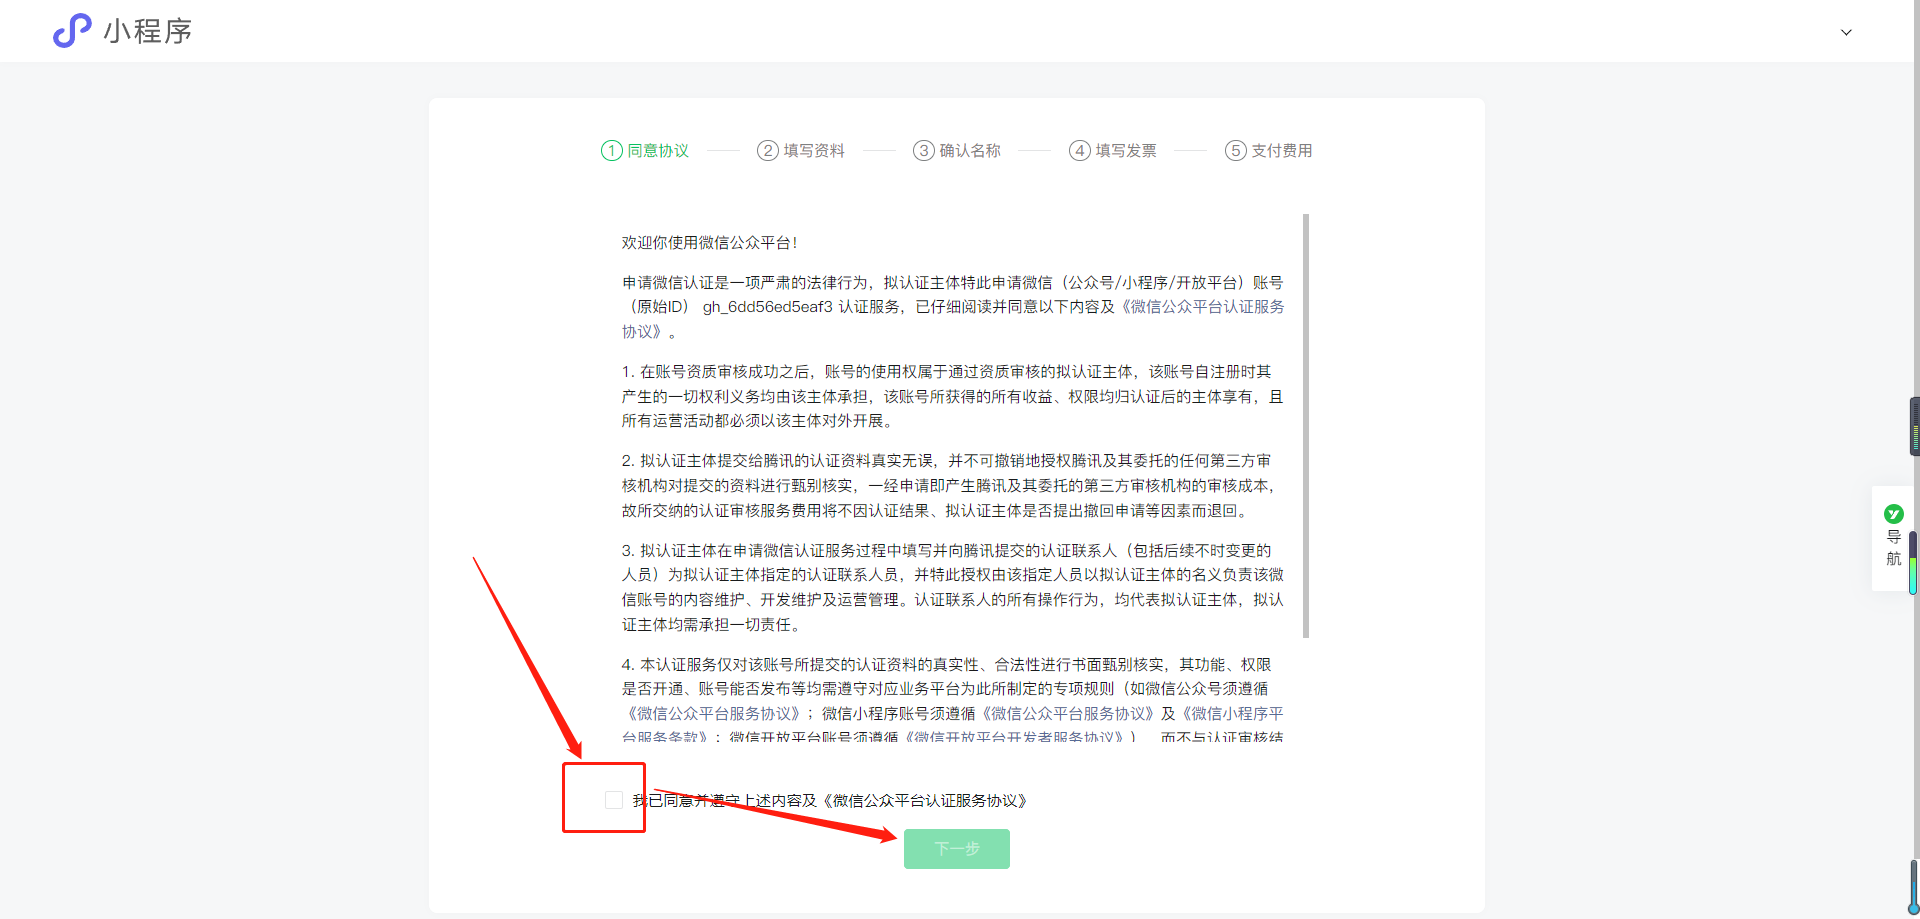
Task: Open first 《微信公众平台服务协议》 link in clause 4
Action: pyautogui.click(x=714, y=714)
